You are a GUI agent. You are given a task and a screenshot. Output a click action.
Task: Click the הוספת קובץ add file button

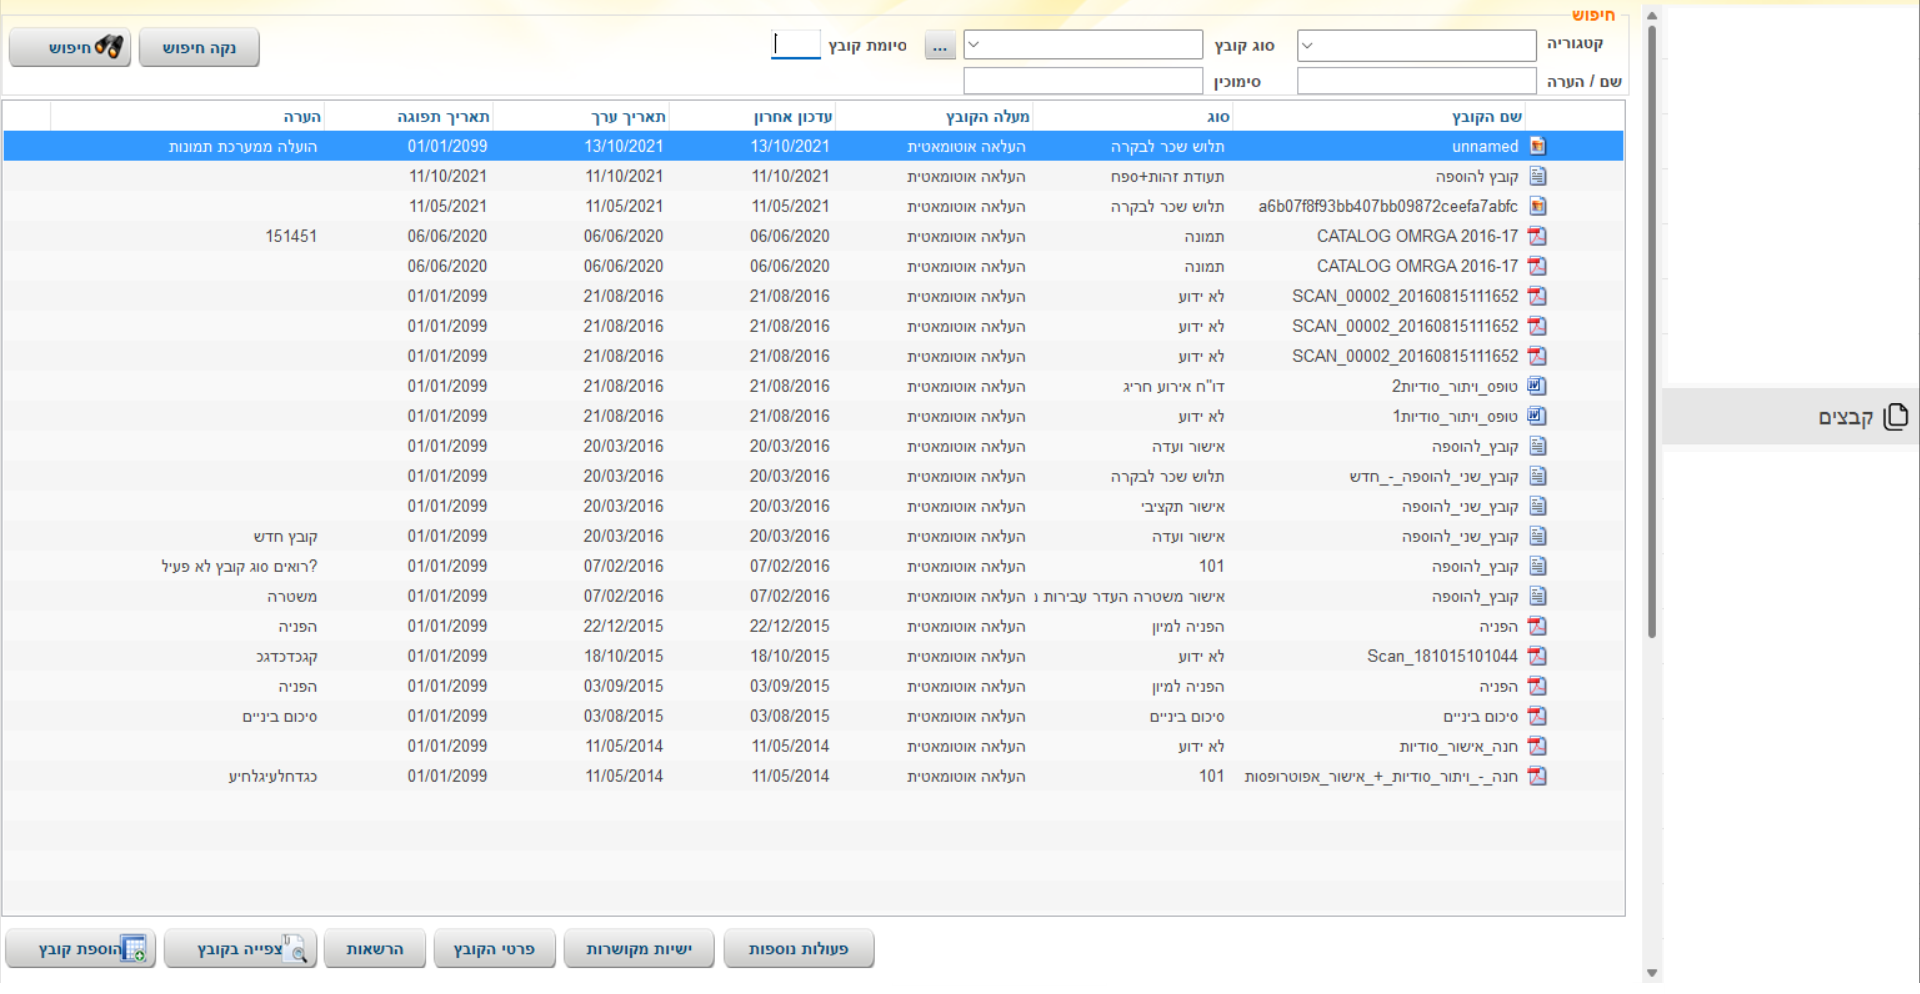pyautogui.click(x=81, y=948)
